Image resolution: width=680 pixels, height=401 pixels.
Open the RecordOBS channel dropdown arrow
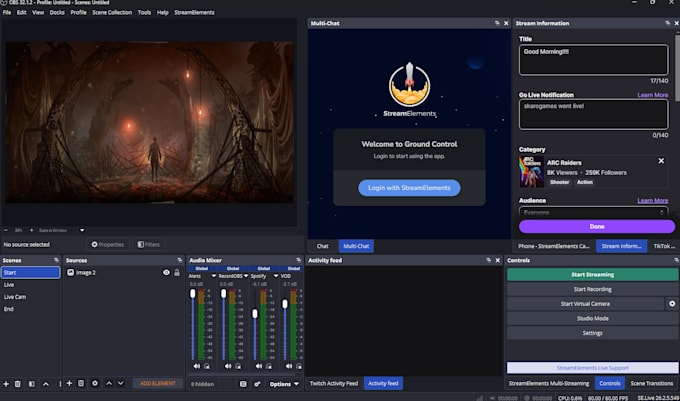pyautogui.click(x=246, y=276)
